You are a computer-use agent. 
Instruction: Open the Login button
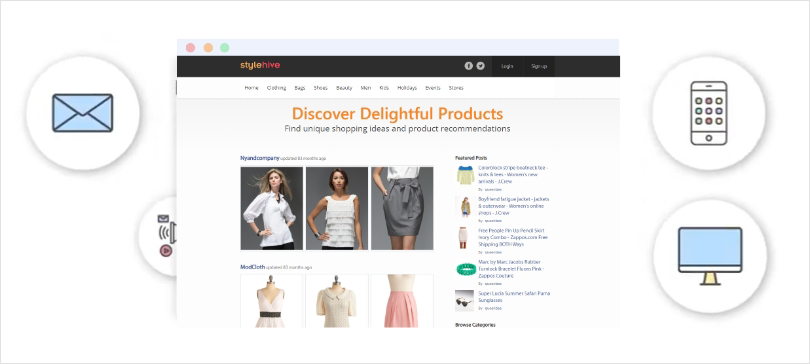coord(507,66)
